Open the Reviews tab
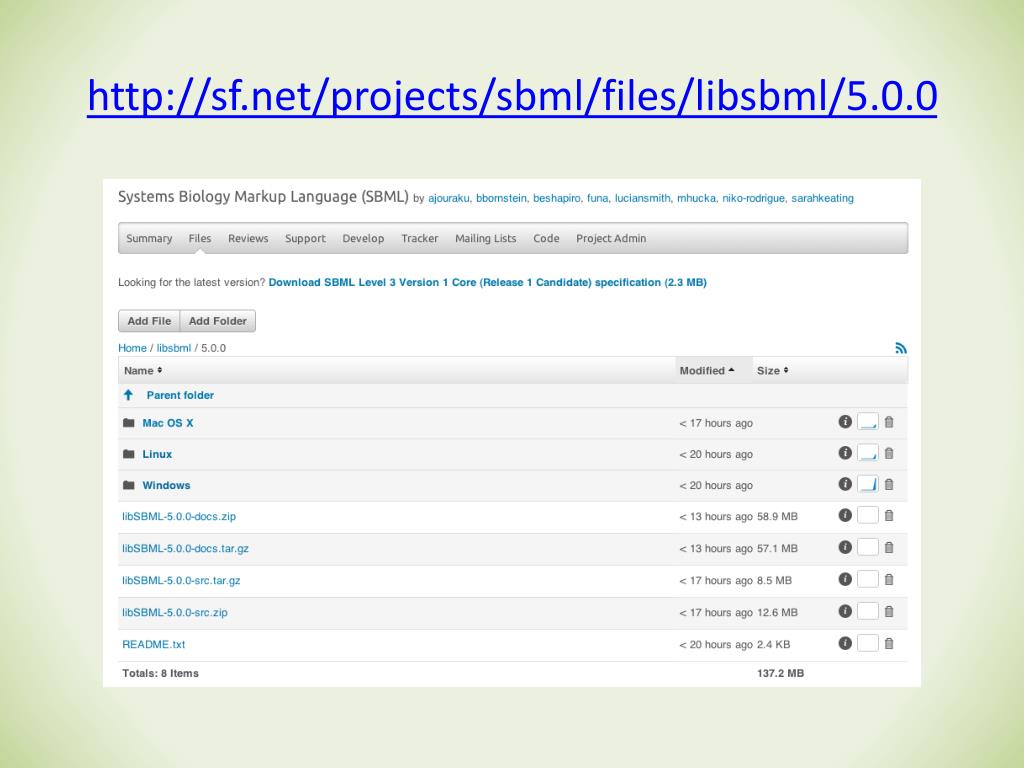The height and width of the screenshot is (768, 1024). point(248,238)
